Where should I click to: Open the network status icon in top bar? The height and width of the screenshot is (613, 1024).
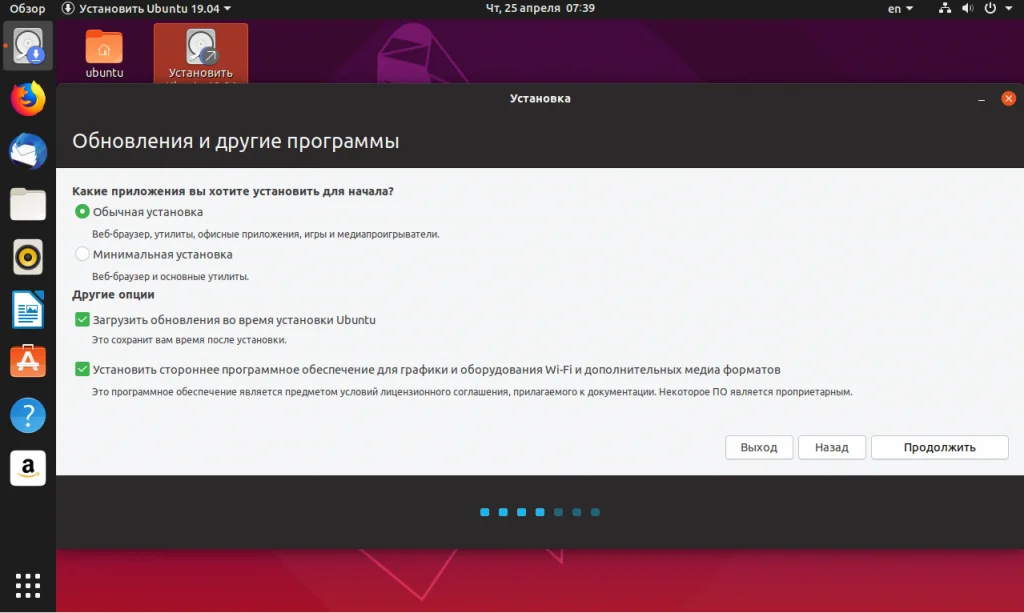pos(944,8)
